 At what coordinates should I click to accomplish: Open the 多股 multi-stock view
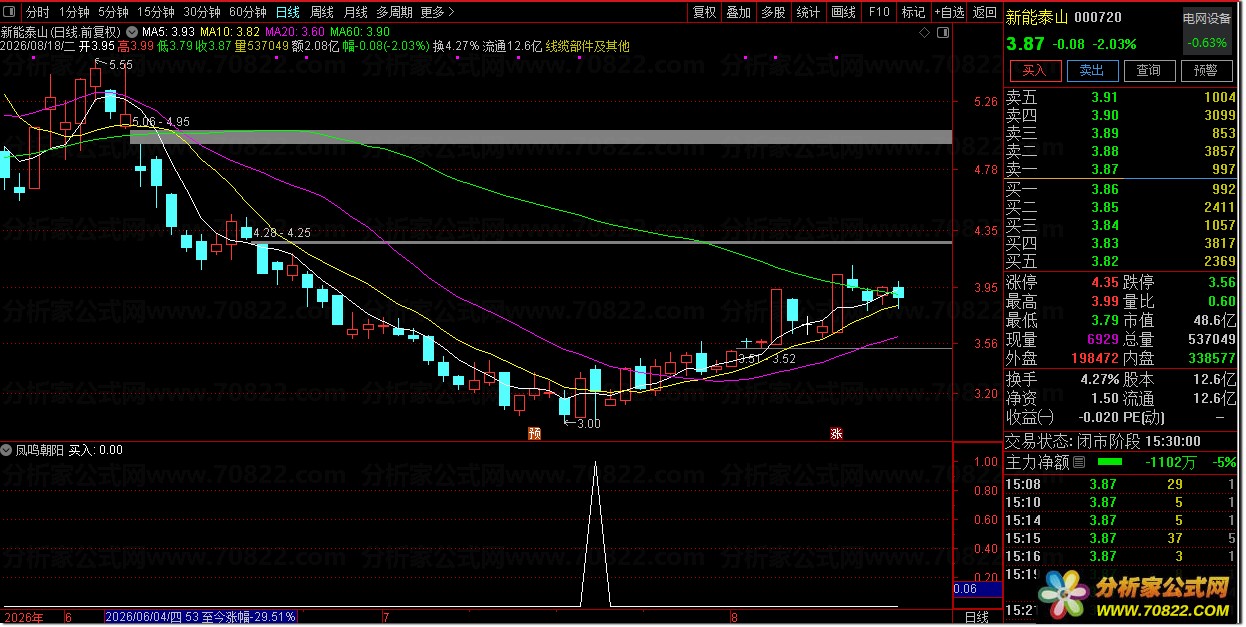tap(773, 12)
